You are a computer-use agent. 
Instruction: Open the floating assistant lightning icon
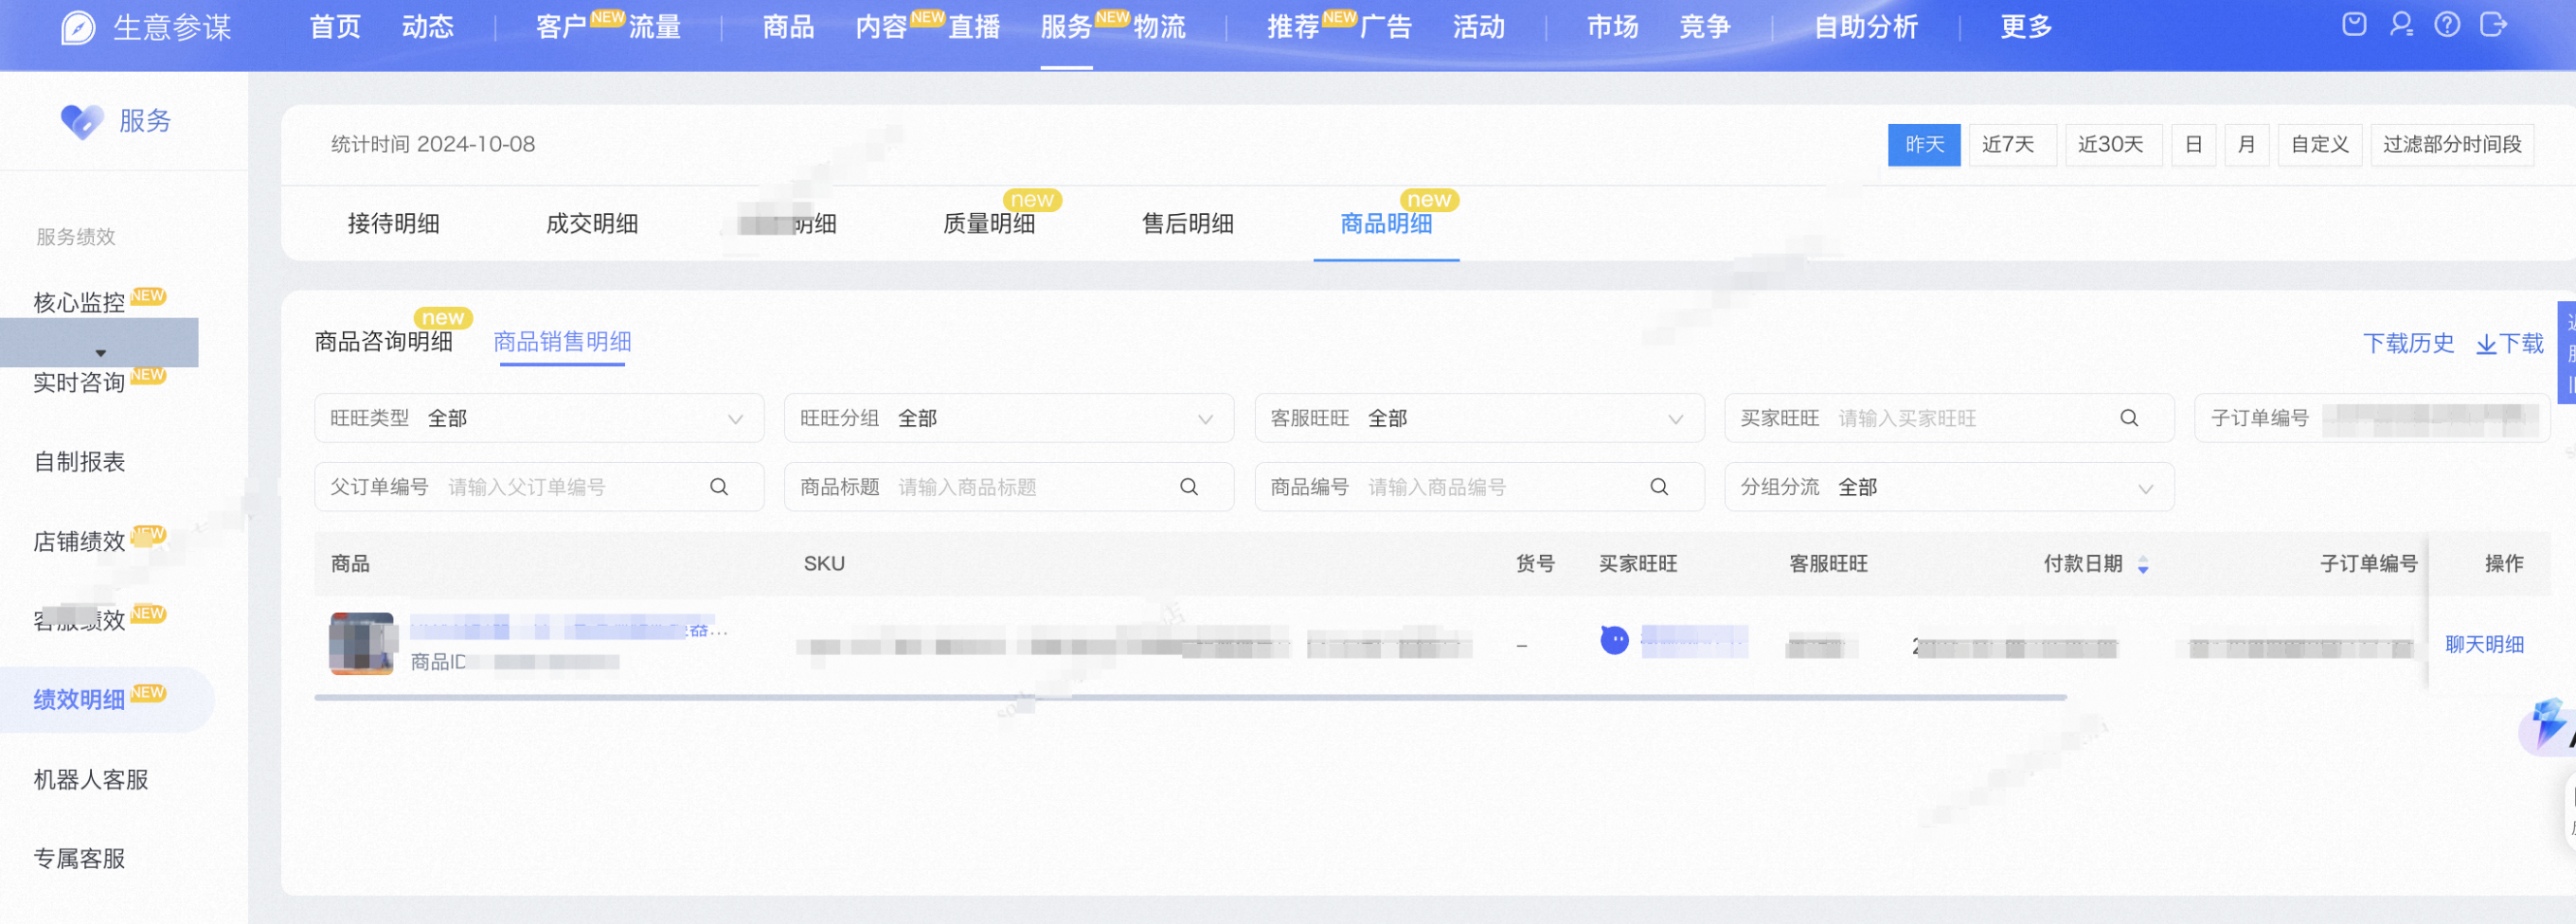click(x=2548, y=725)
